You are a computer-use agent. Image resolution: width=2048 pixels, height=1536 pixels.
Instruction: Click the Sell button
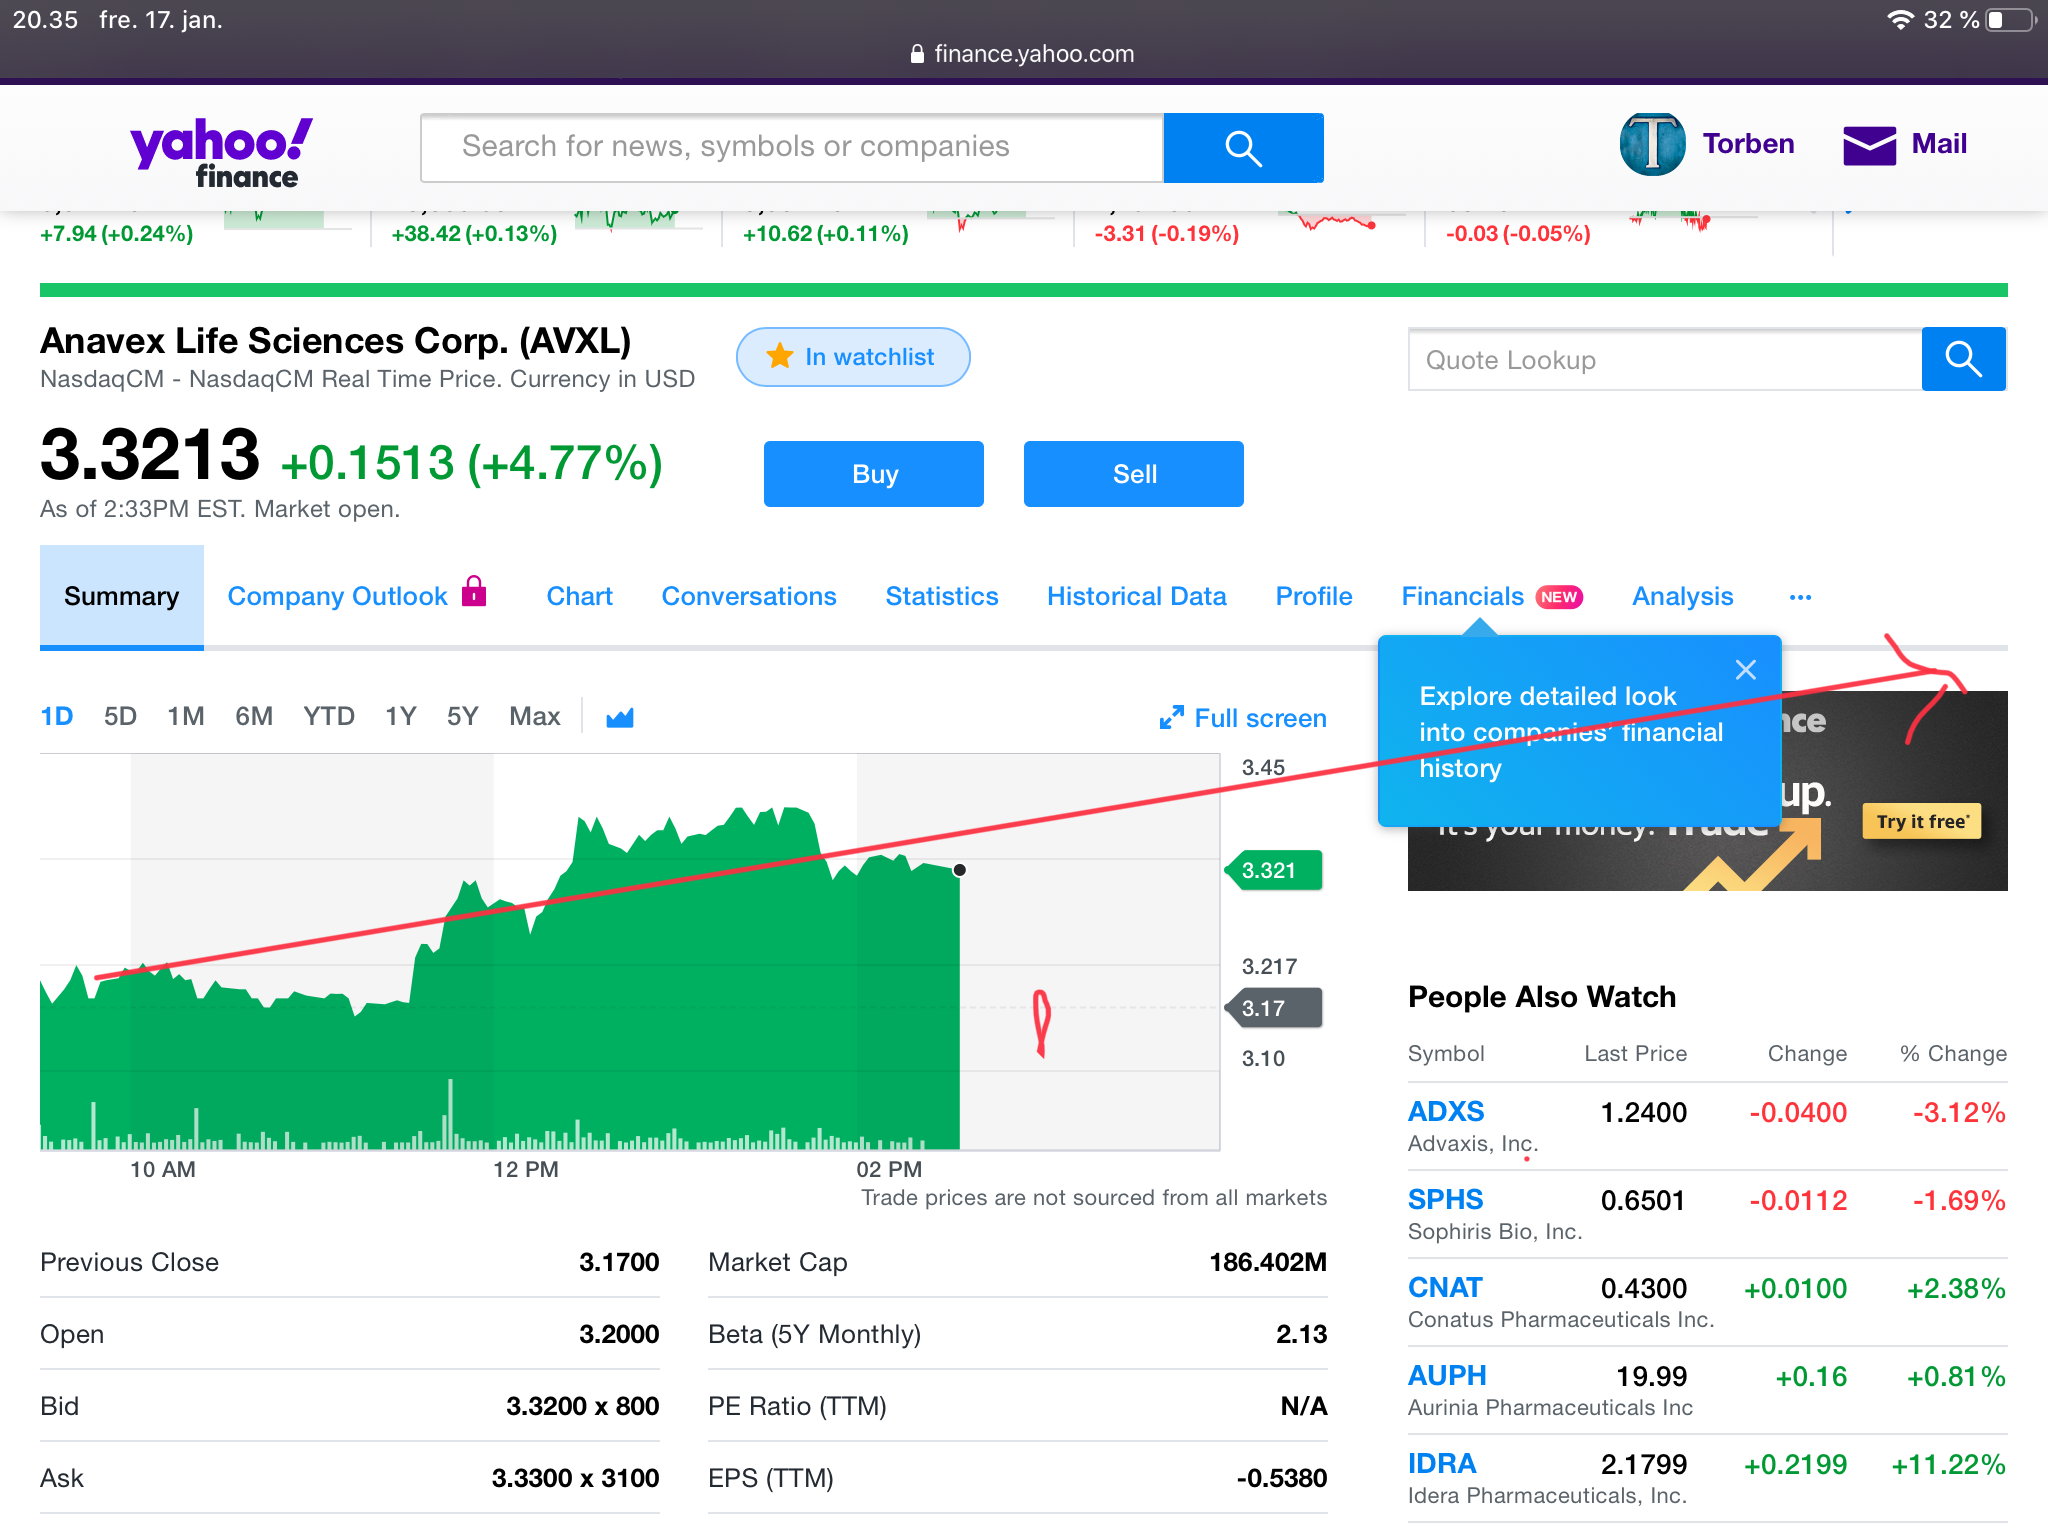click(x=1134, y=474)
